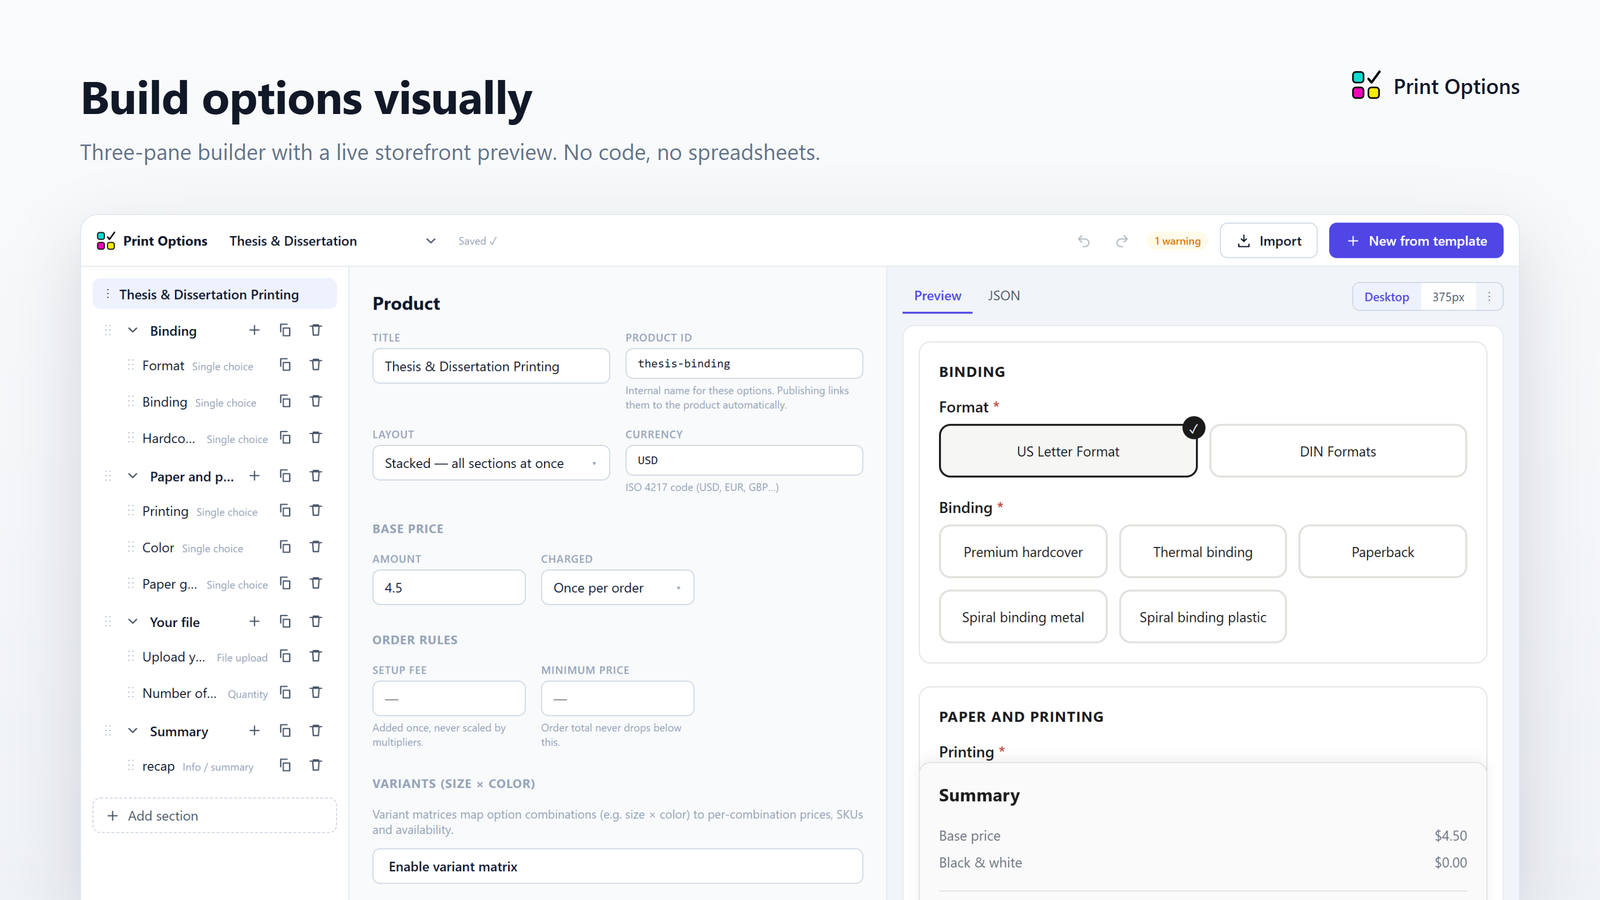The height and width of the screenshot is (900, 1600).
Task: Delete the Paper and p... section
Action: [316, 476]
